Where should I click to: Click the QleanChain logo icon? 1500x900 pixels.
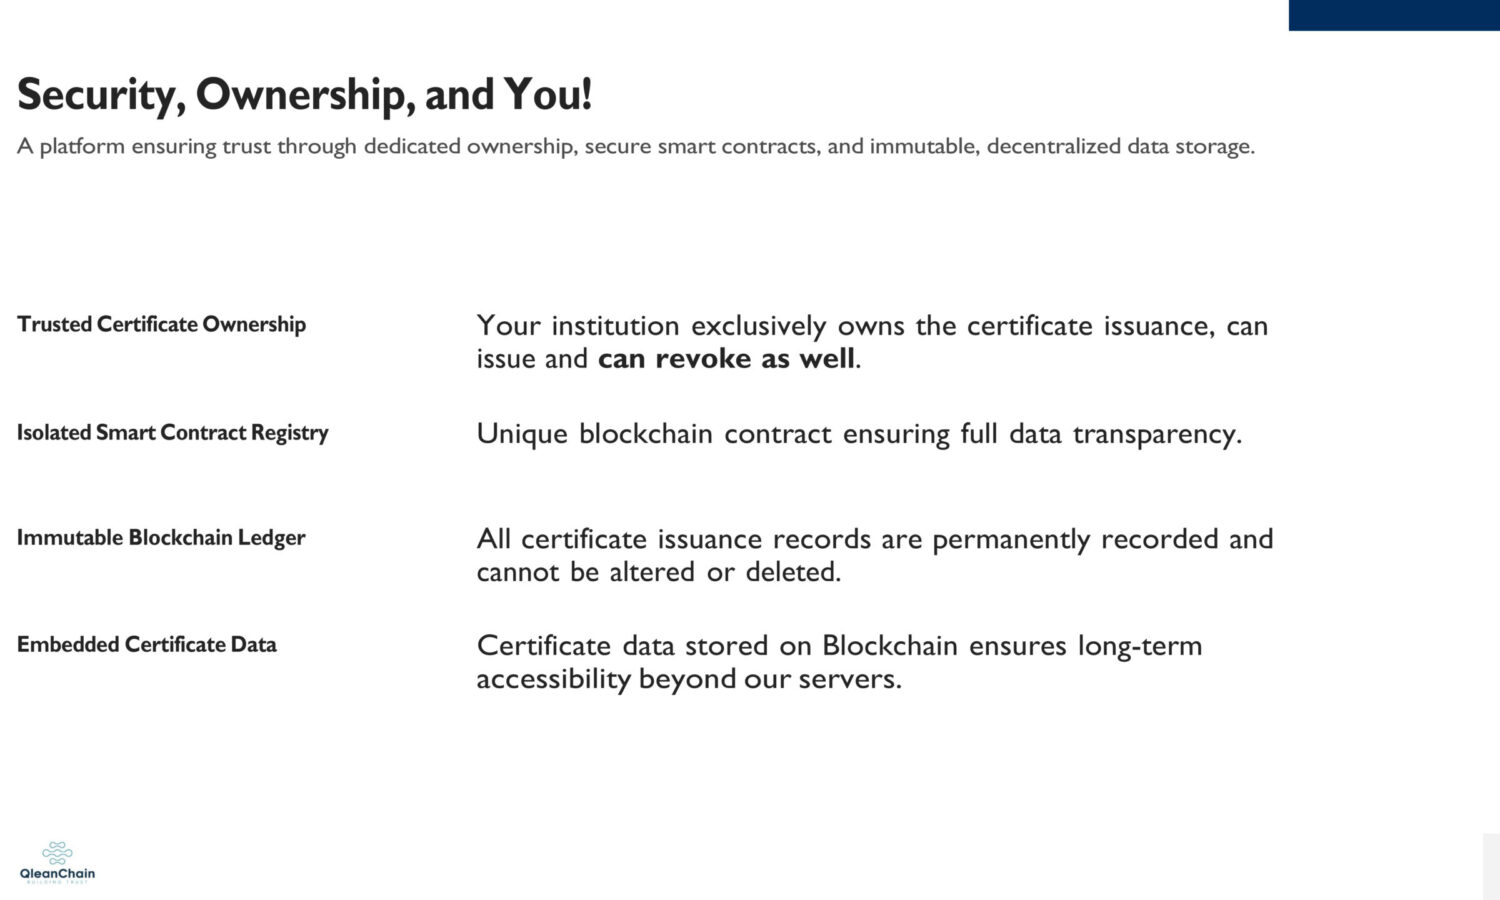[x=57, y=852]
